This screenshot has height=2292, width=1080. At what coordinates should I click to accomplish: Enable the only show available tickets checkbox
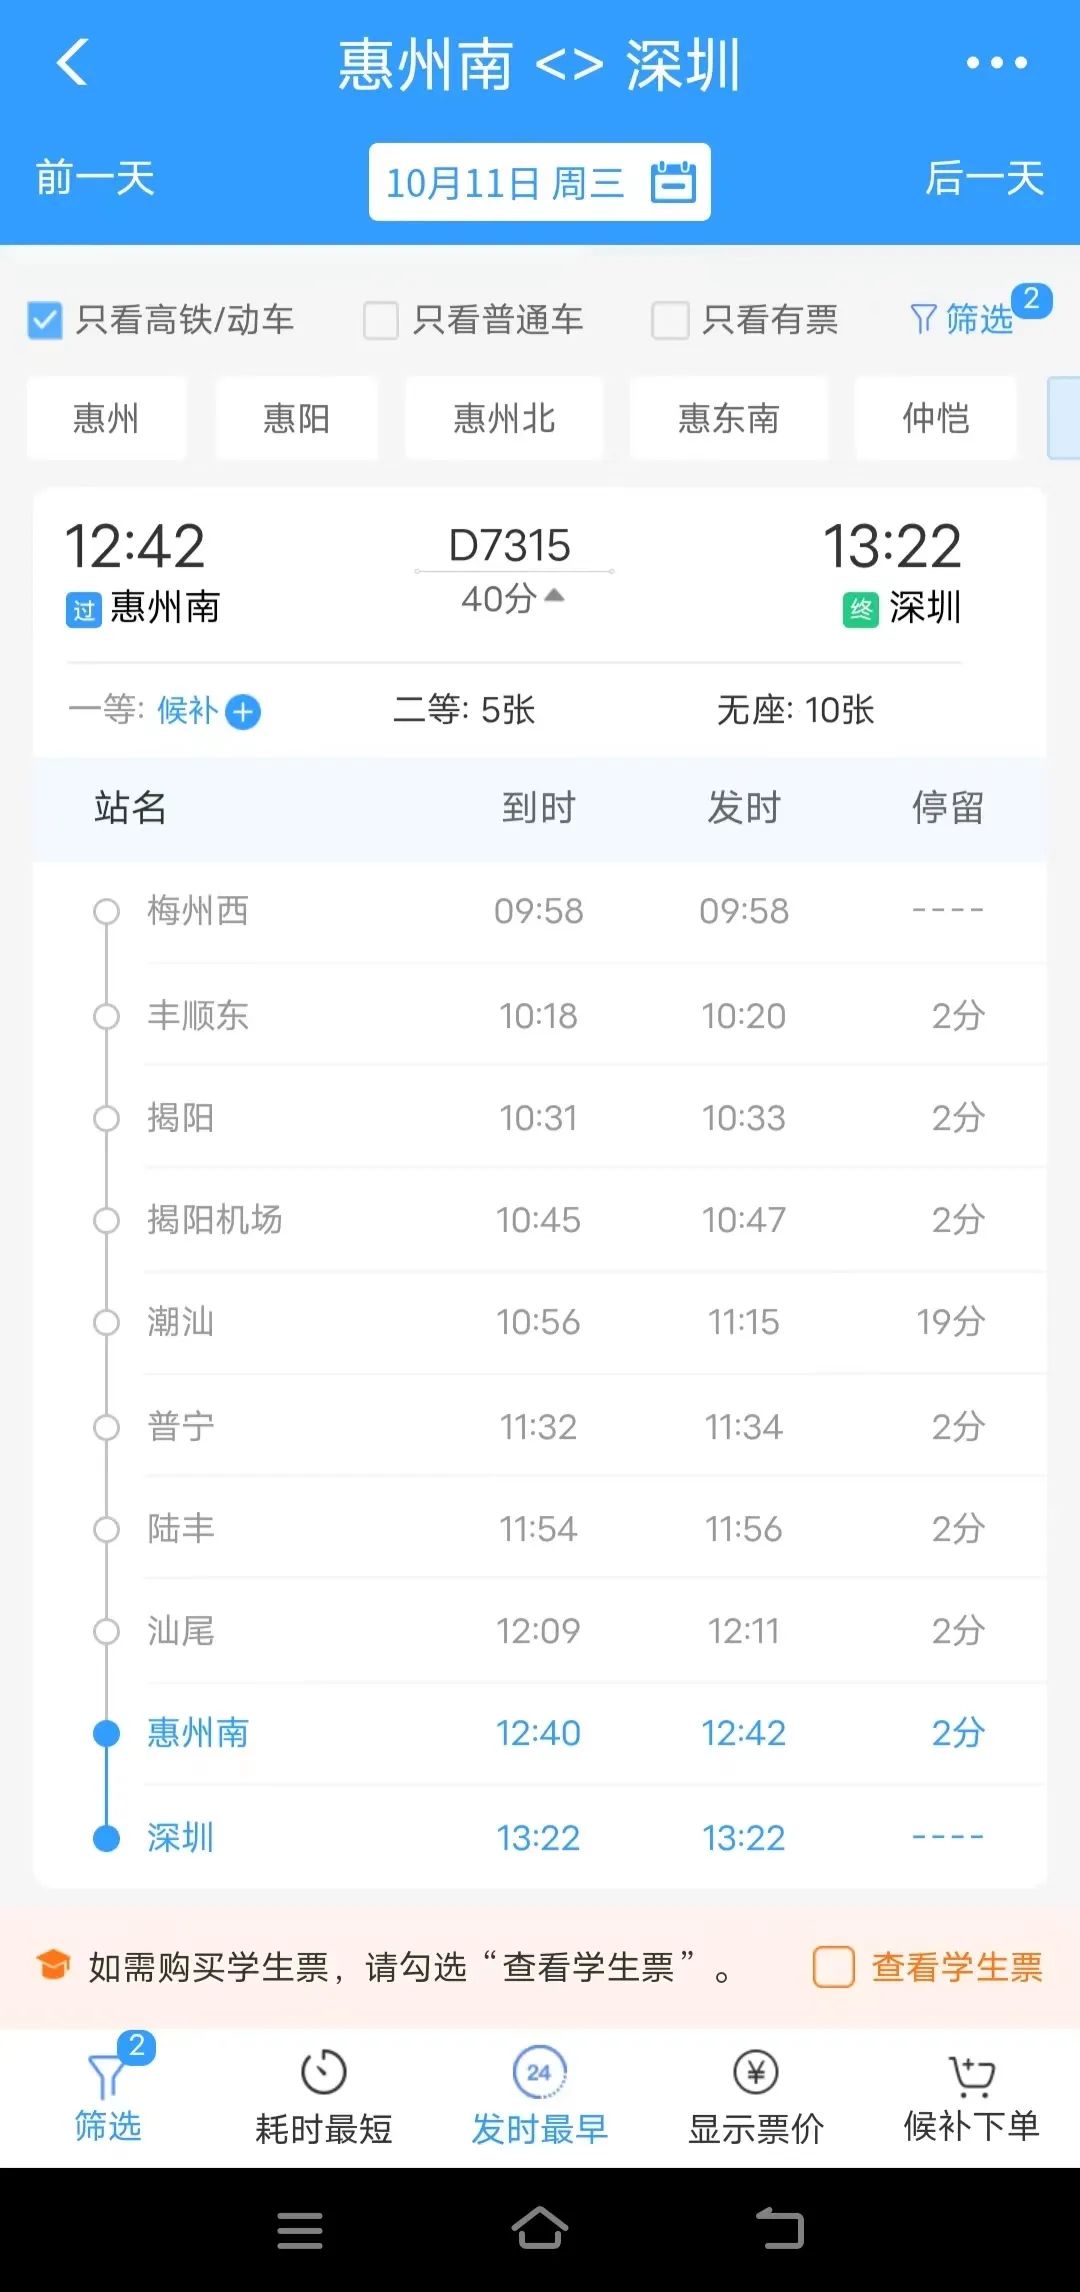(670, 321)
